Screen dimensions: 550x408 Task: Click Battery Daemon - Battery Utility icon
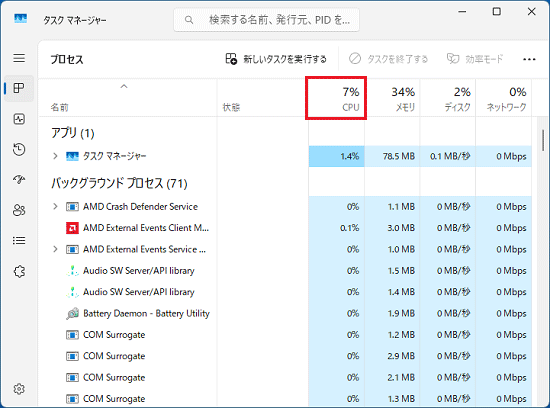click(72, 314)
